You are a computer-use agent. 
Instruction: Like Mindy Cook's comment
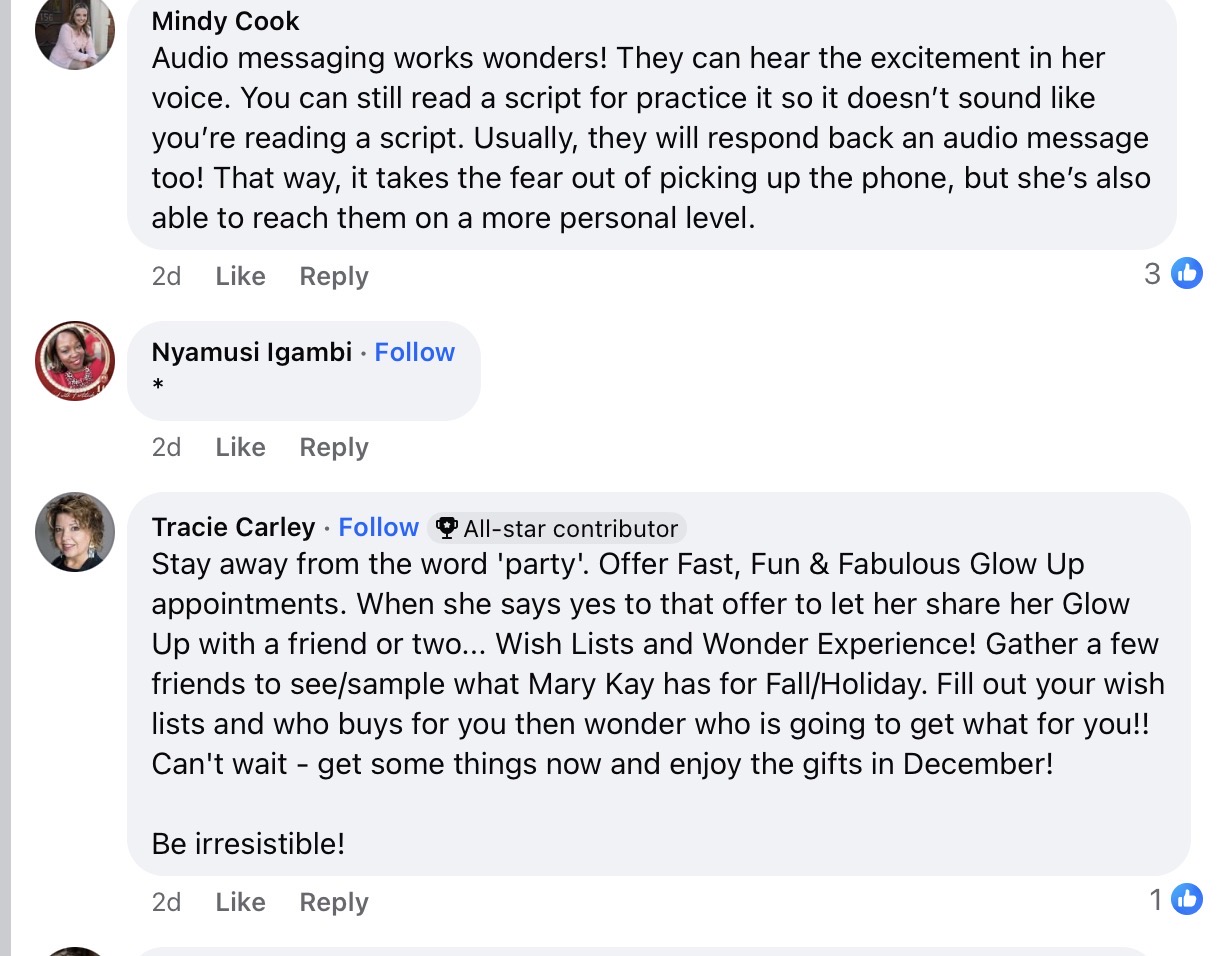pyautogui.click(x=240, y=276)
